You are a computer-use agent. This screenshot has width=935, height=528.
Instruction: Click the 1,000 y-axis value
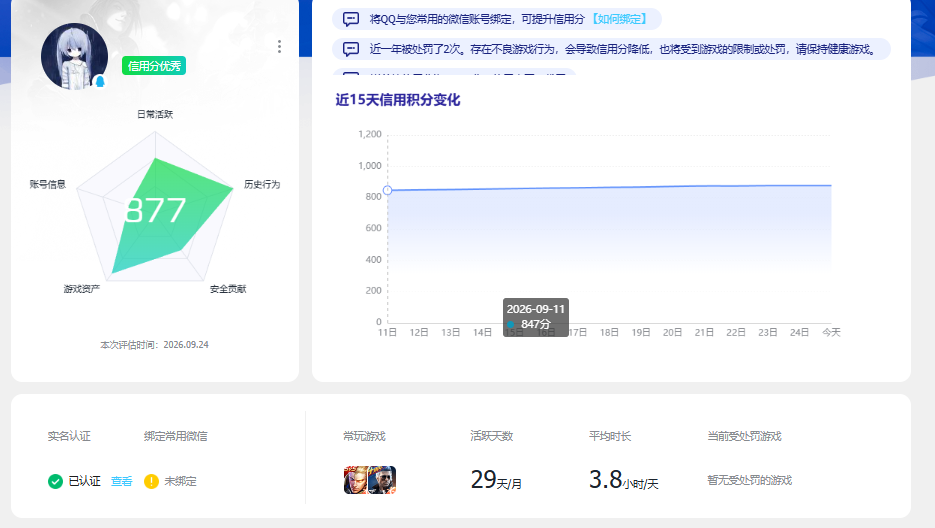tap(370, 166)
